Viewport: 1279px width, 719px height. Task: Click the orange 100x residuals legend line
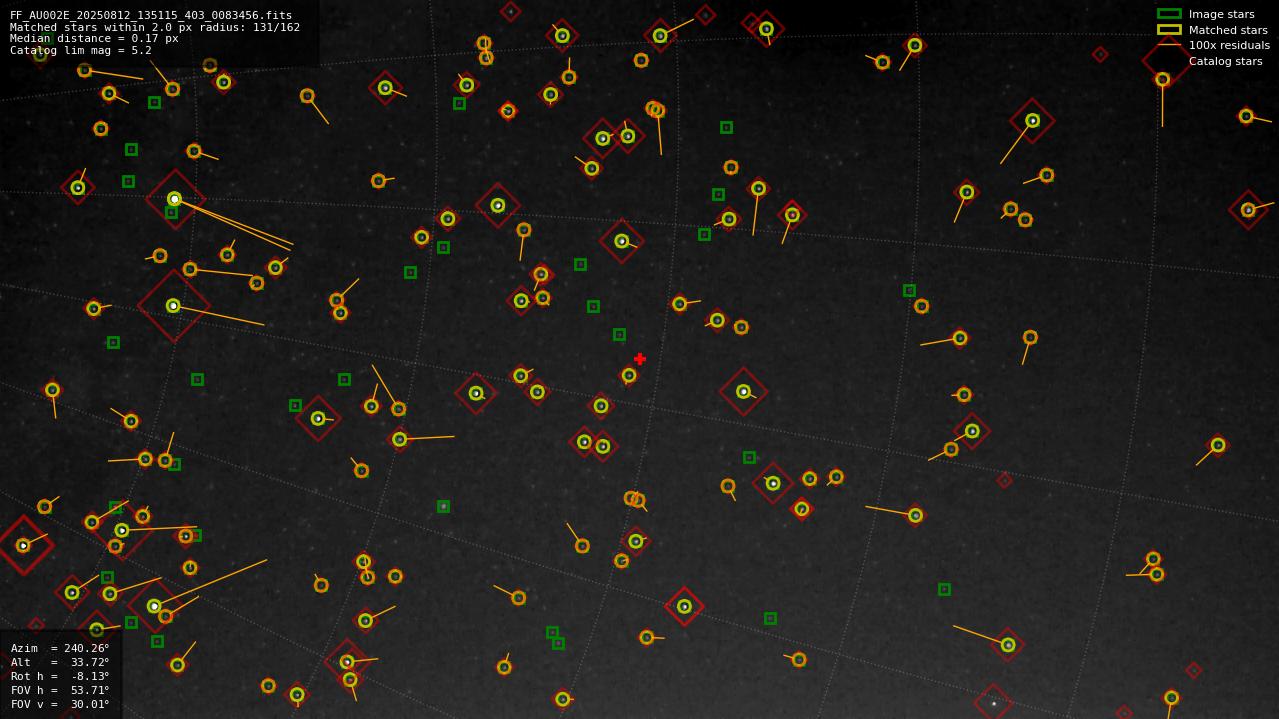click(1169, 45)
